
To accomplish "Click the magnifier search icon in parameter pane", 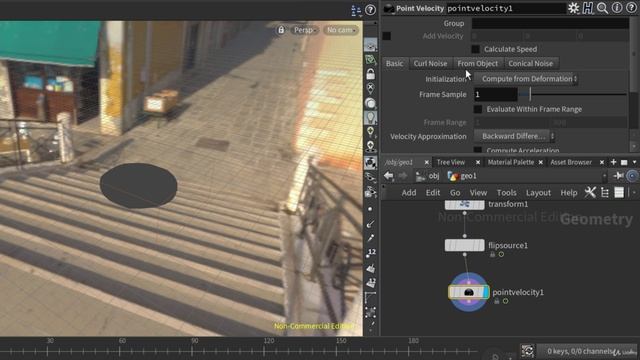I will click(602, 8).
